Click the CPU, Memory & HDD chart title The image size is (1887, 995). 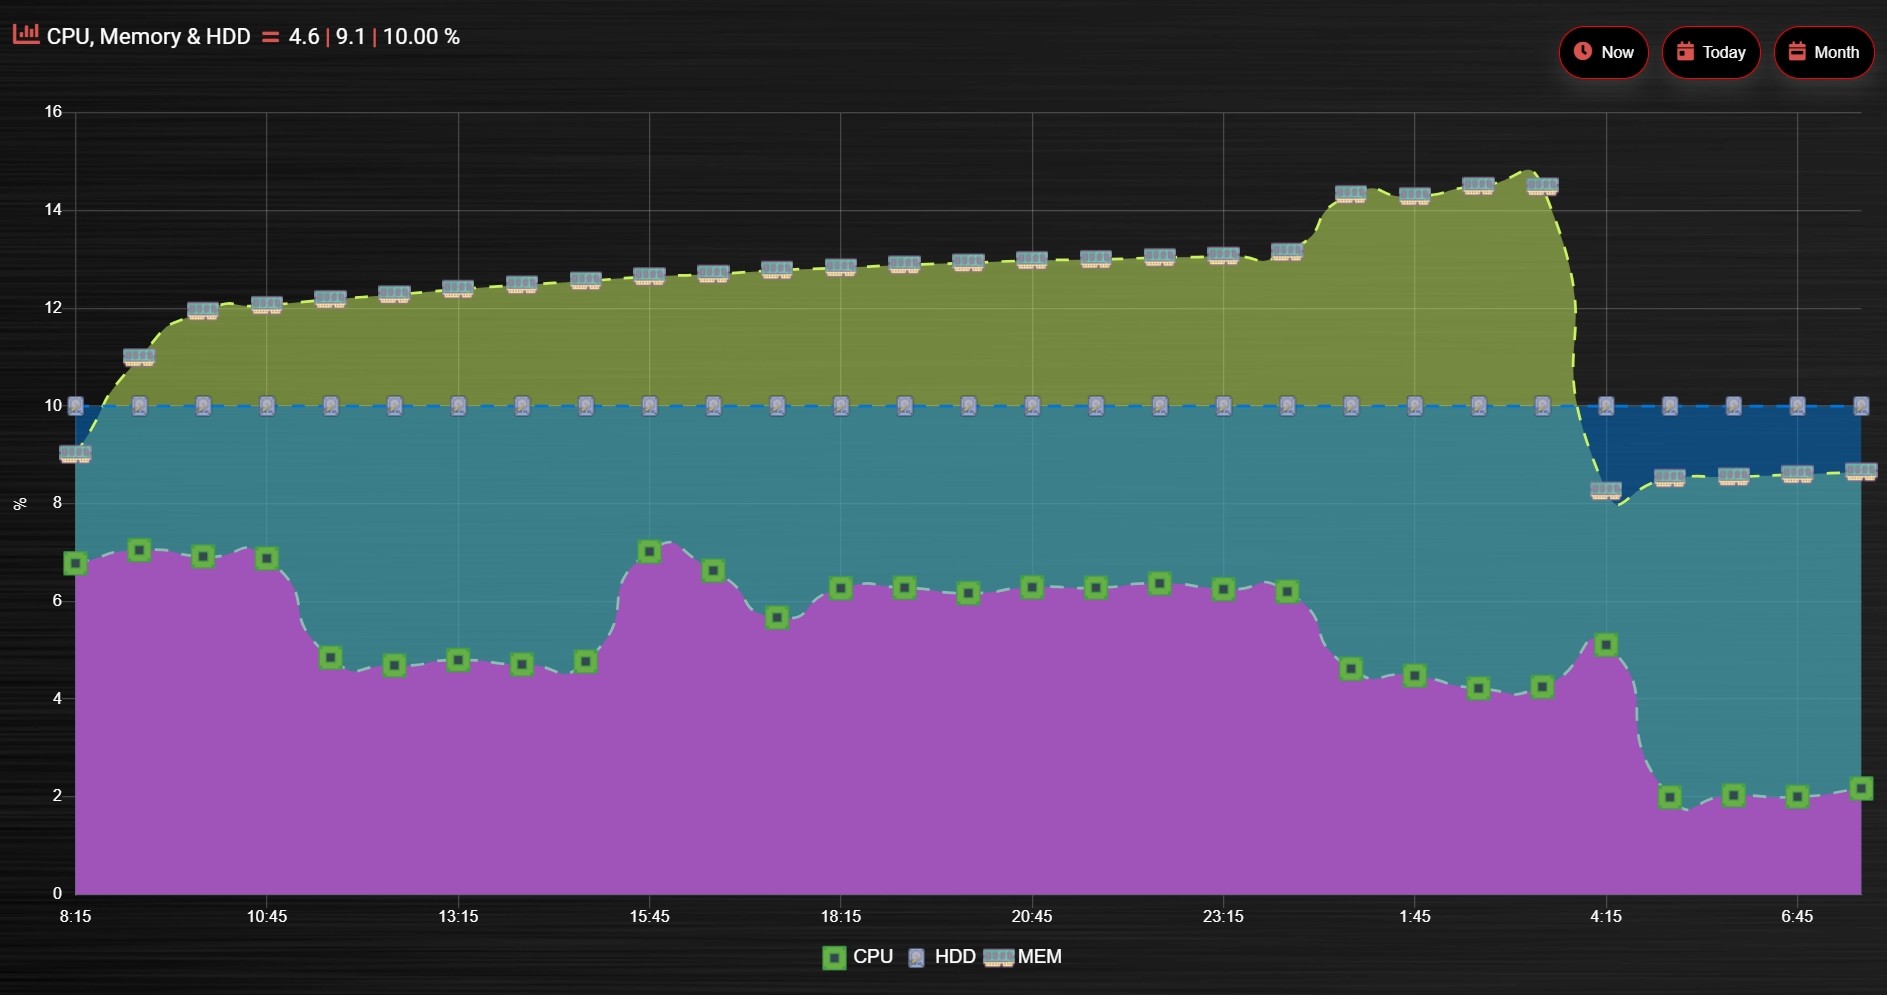[x=149, y=36]
